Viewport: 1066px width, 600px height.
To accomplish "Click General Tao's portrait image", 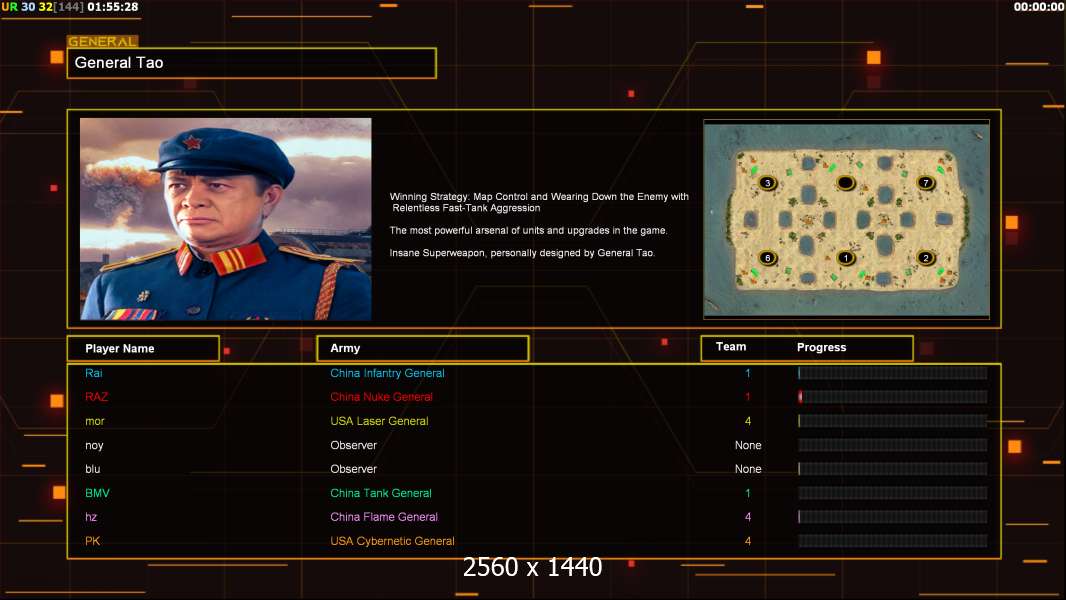I will pyautogui.click(x=226, y=219).
